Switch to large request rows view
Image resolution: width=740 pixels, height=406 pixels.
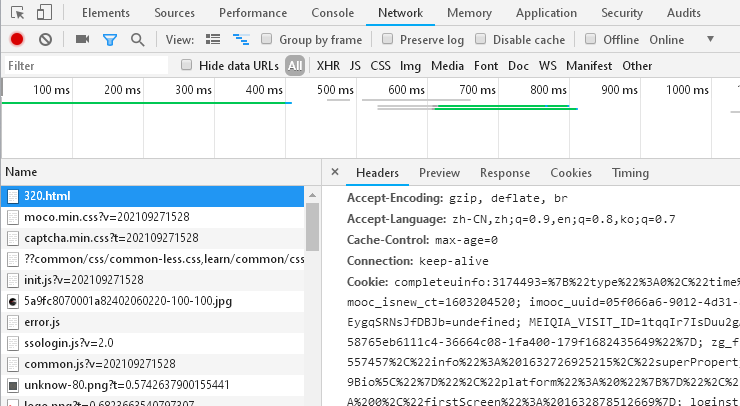213,39
